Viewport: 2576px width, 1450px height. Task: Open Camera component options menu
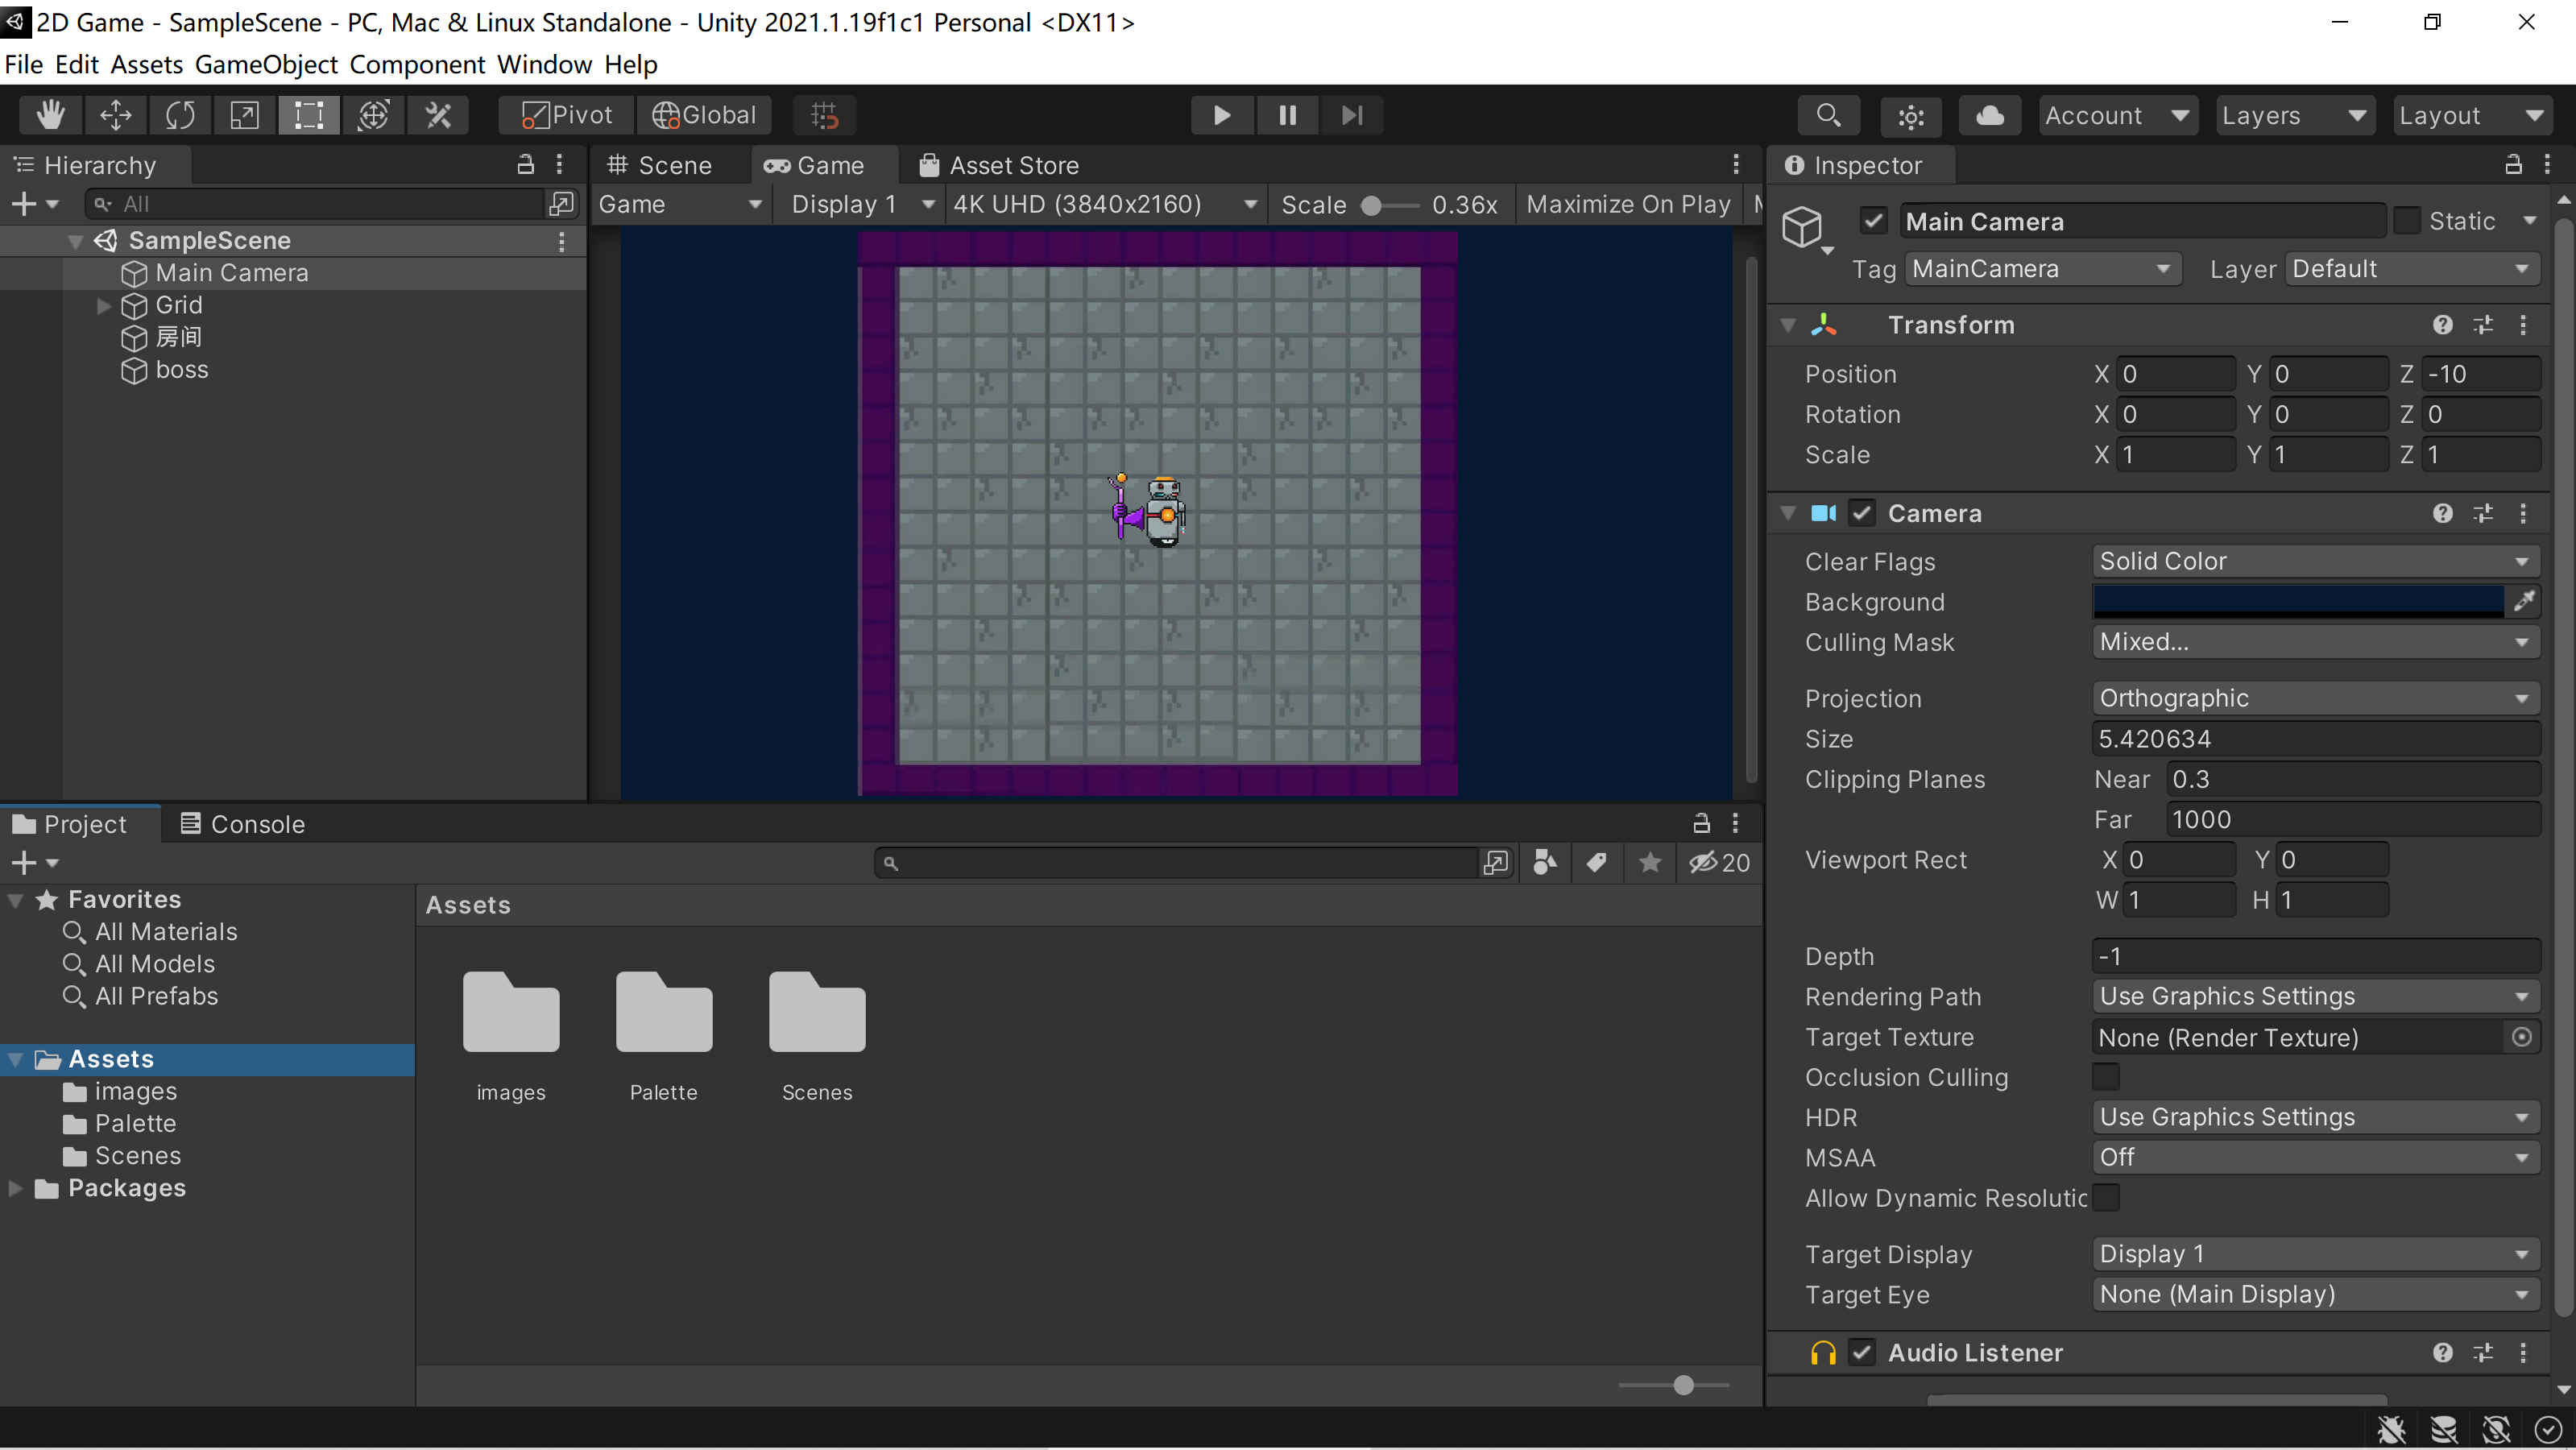(x=2523, y=513)
